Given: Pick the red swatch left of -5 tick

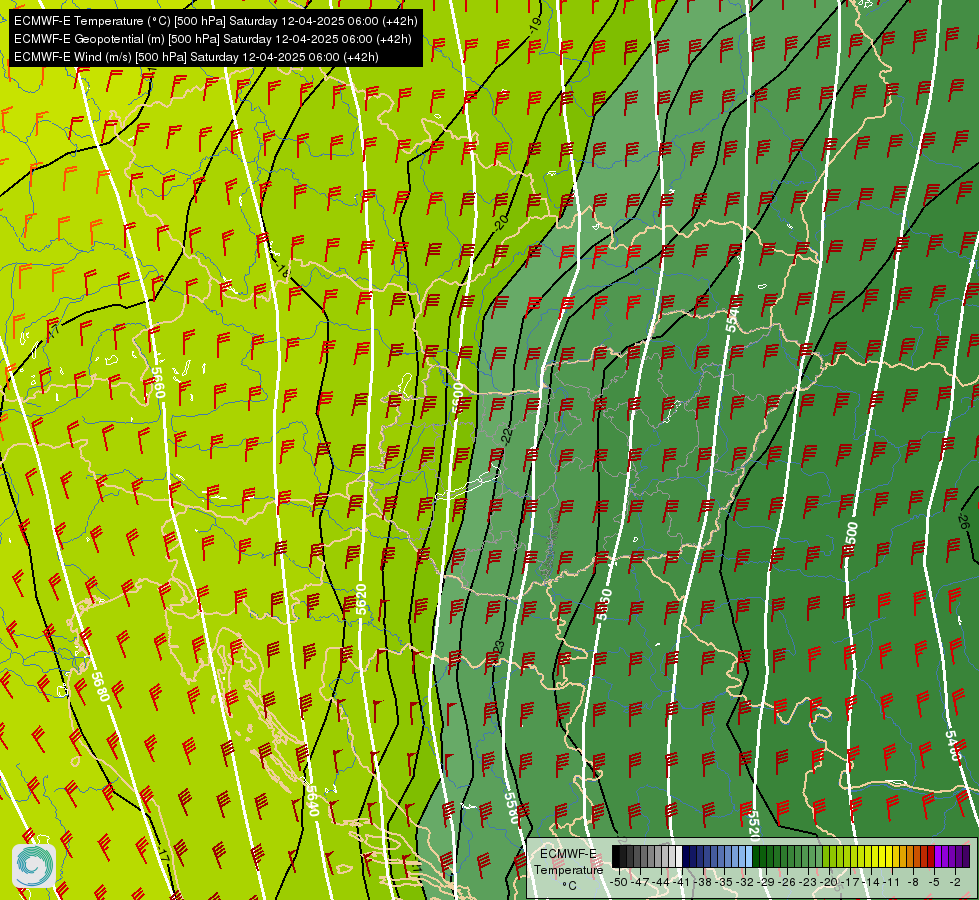Looking at the screenshot, I should click(x=932, y=856).
